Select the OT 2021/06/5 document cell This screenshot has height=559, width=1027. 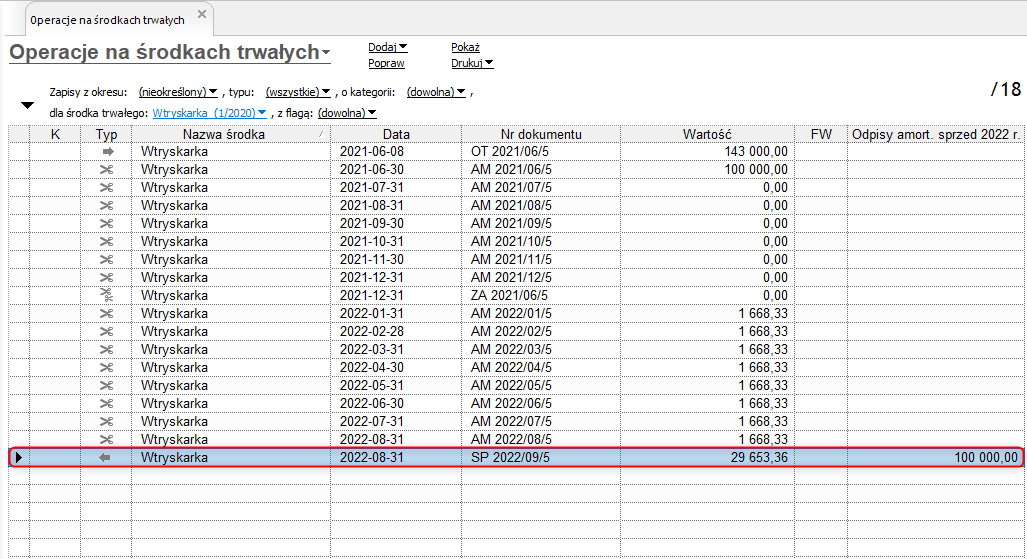pos(541,151)
